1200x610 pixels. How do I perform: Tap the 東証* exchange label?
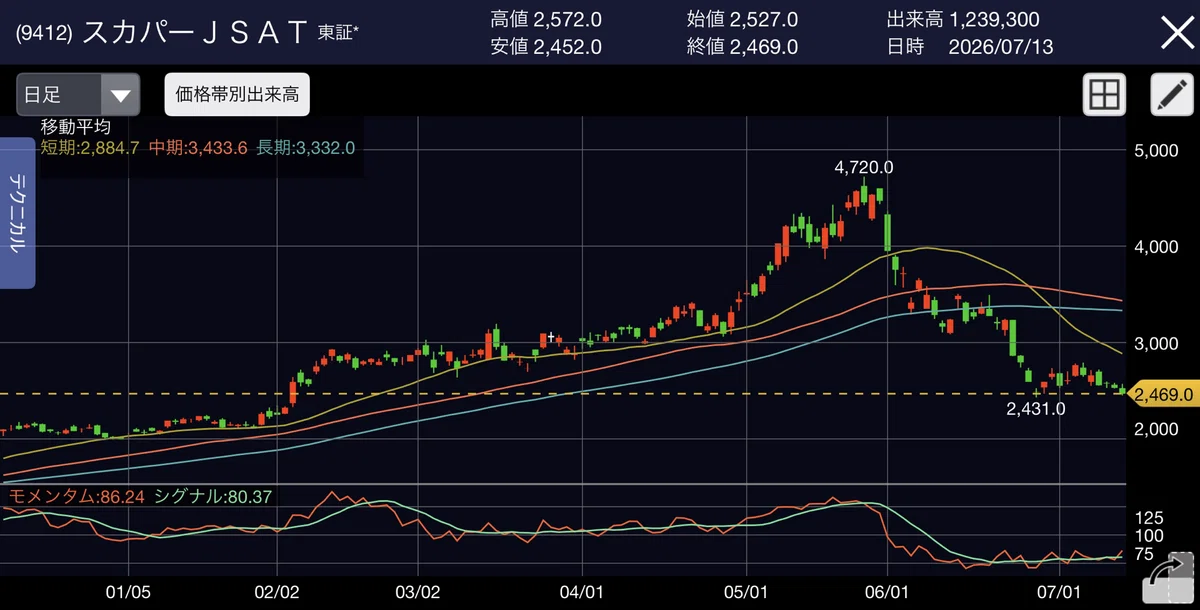pos(338,34)
